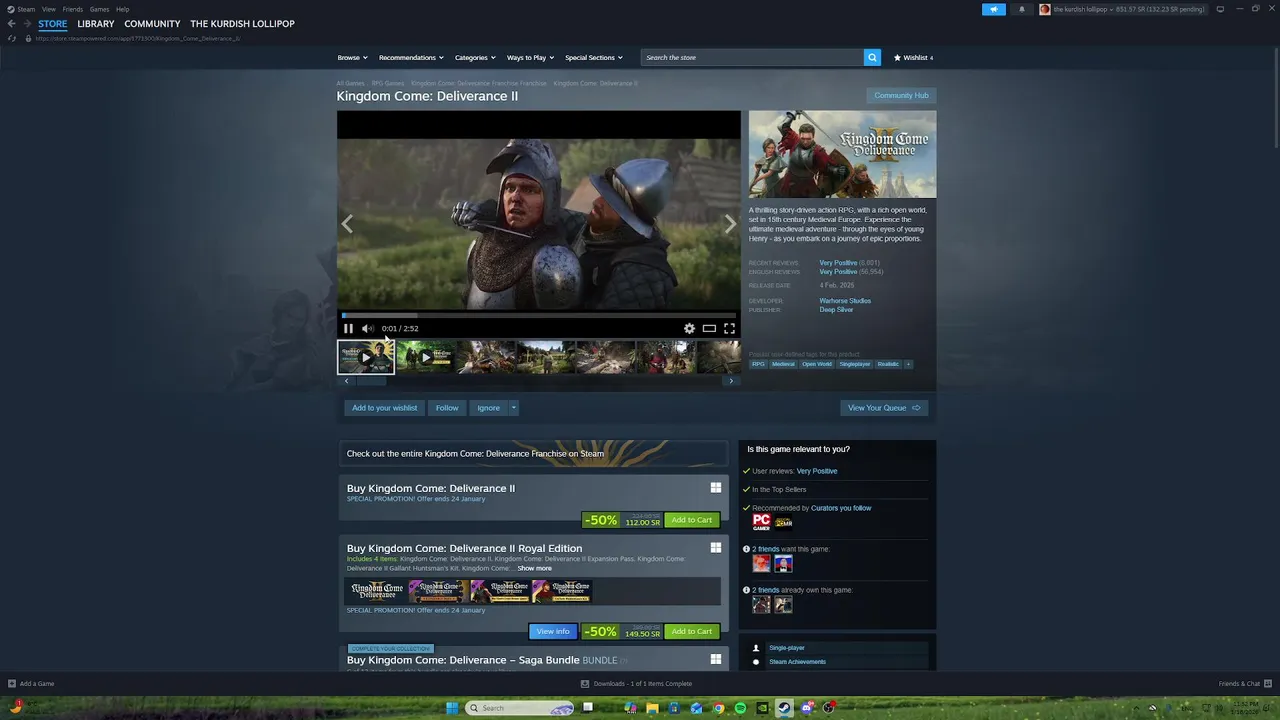
Task: Select the second trailer thumbnail
Action: point(425,357)
